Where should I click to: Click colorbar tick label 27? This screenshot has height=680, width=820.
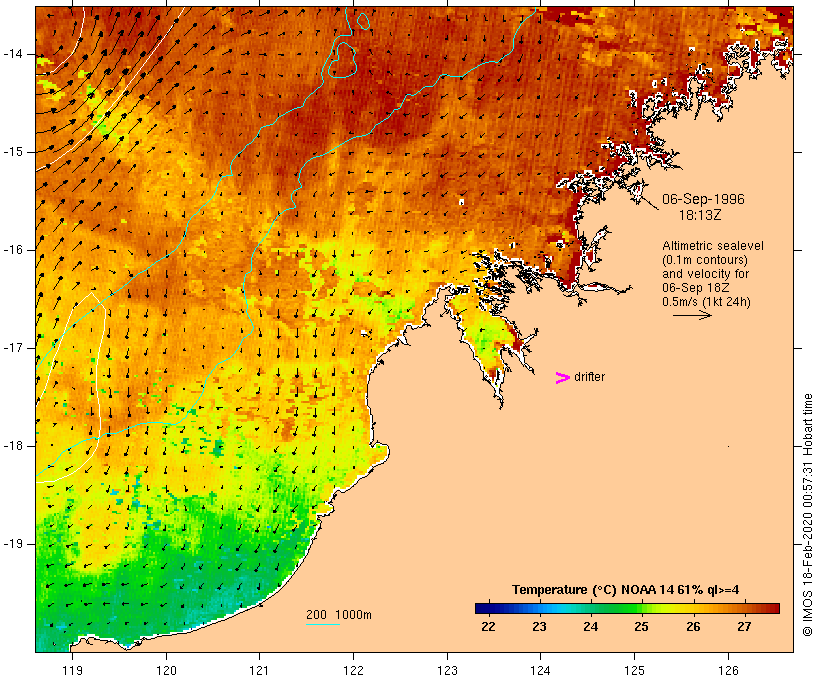pyautogui.click(x=744, y=627)
